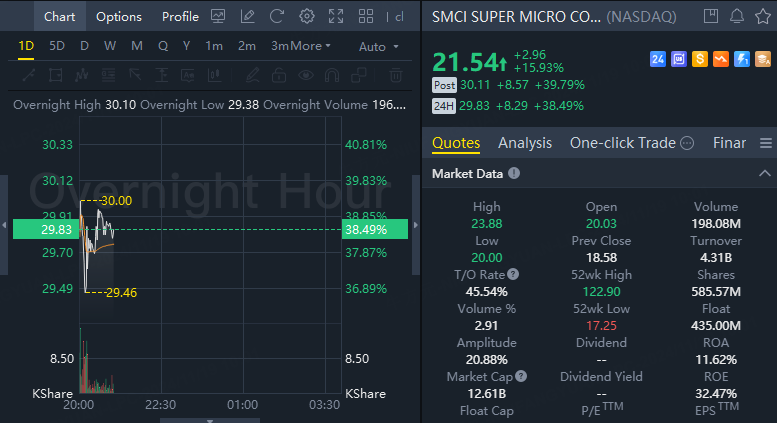Screen dimensions: 777x423
Task: Add SMCI to watchlist with star icon
Action: (x=763, y=17)
